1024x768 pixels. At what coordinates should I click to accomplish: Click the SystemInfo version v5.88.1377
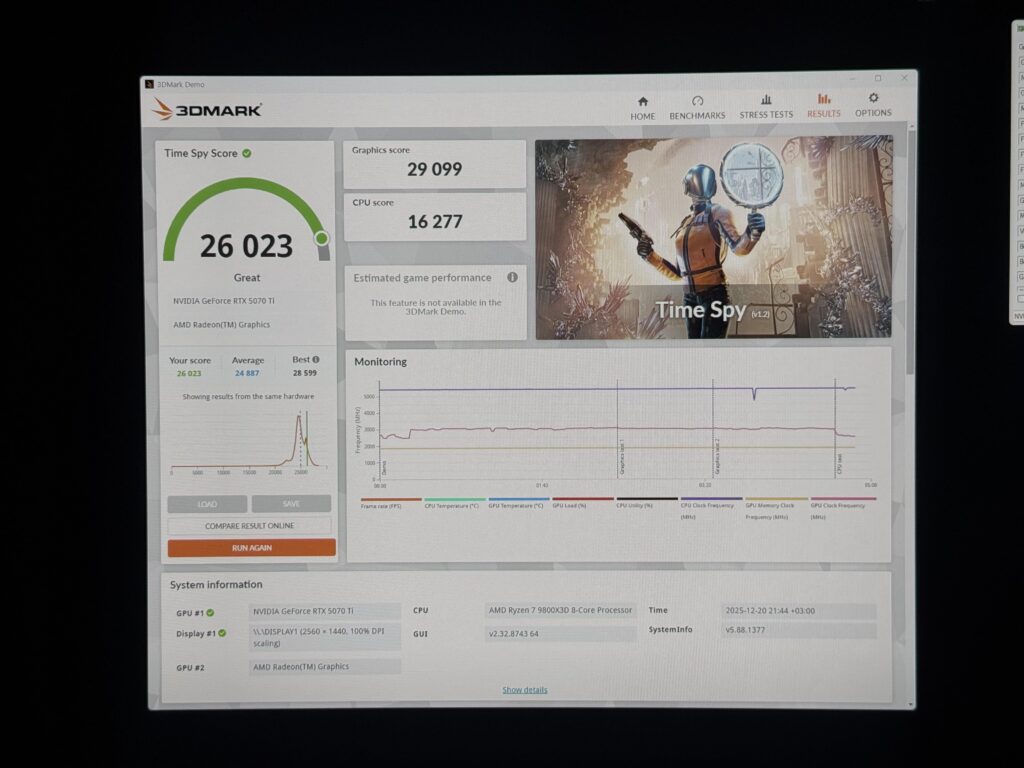tap(799, 630)
